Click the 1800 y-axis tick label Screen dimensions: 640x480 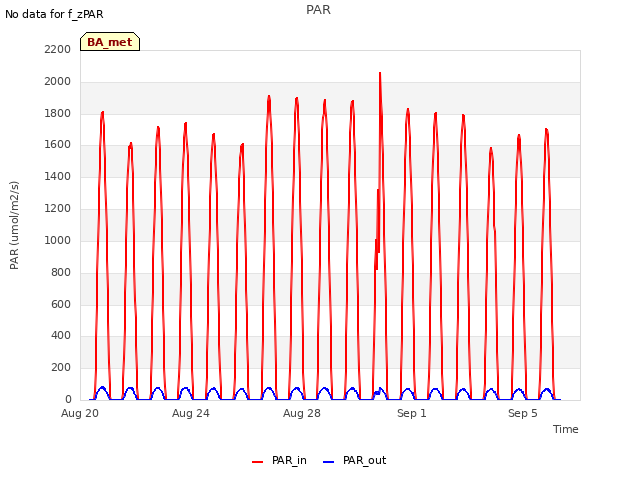point(58,113)
